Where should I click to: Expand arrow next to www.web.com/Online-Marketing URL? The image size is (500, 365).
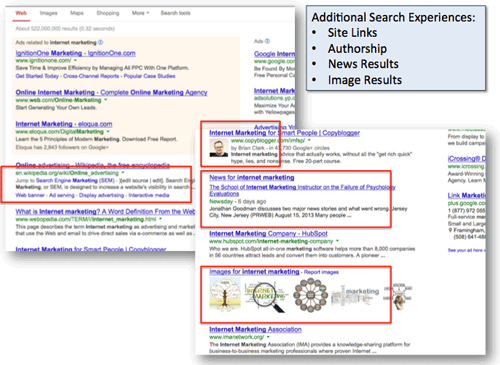point(106,100)
